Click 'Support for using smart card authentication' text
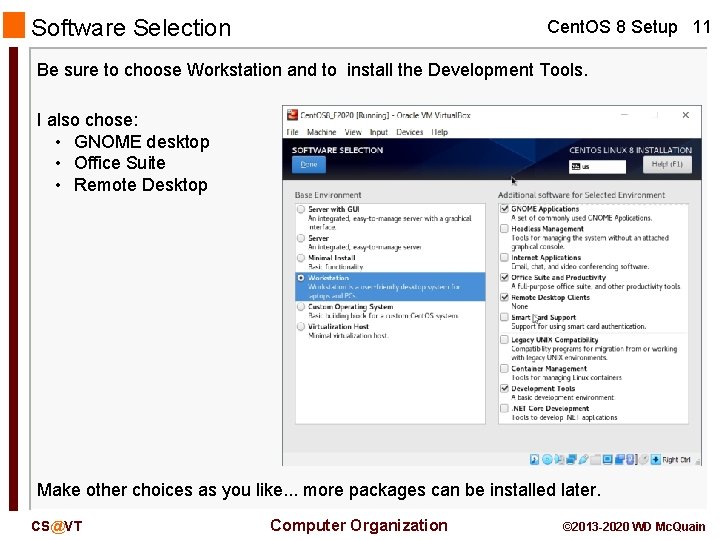 coord(579,326)
